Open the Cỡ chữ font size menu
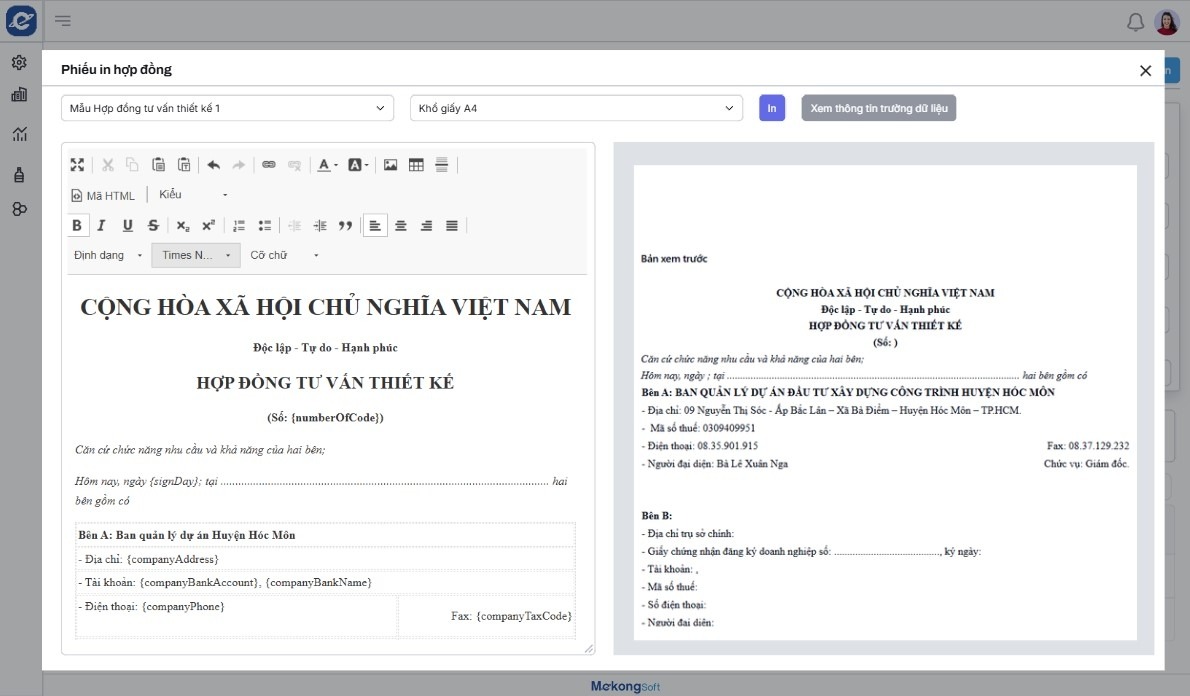The width and height of the screenshot is (1190, 696). click(x=284, y=255)
